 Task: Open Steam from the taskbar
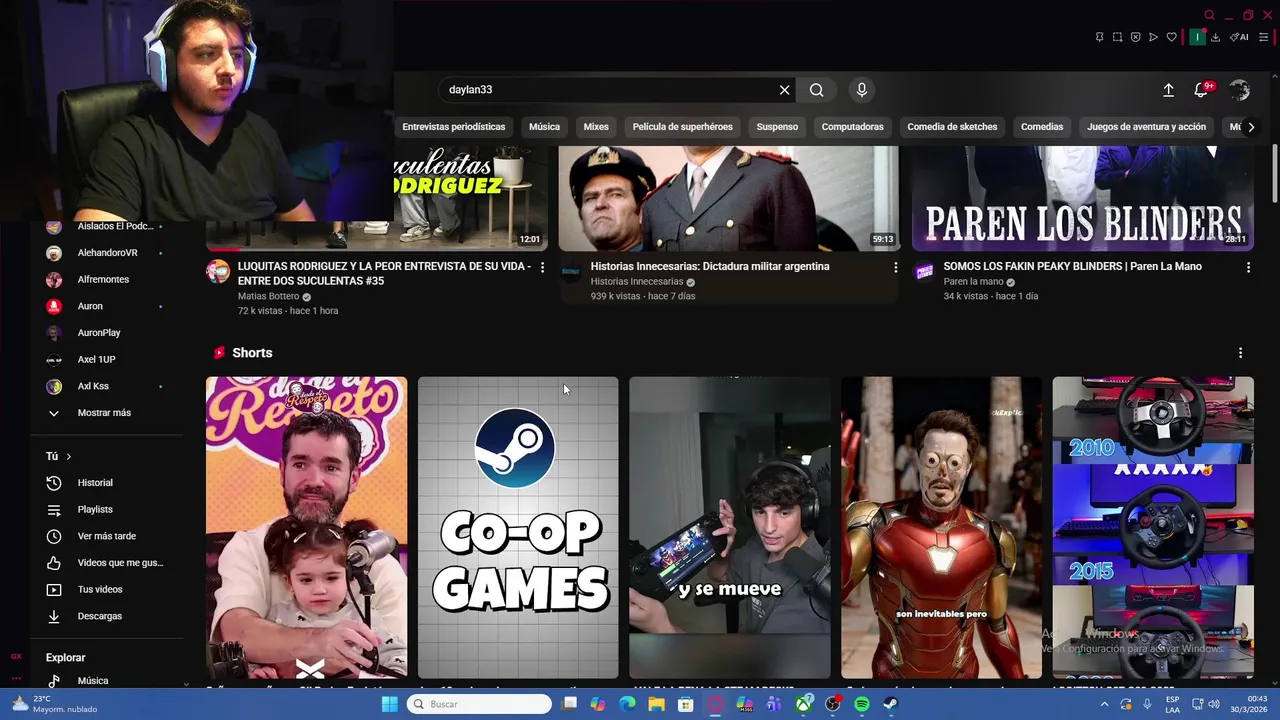click(x=891, y=704)
